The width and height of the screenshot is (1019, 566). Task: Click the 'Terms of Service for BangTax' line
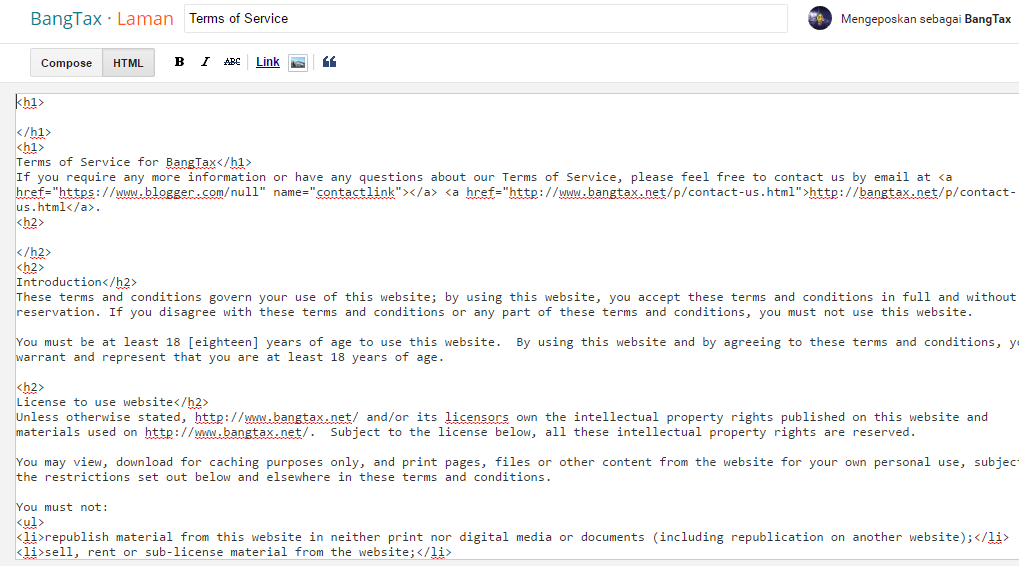[x=134, y=162]
